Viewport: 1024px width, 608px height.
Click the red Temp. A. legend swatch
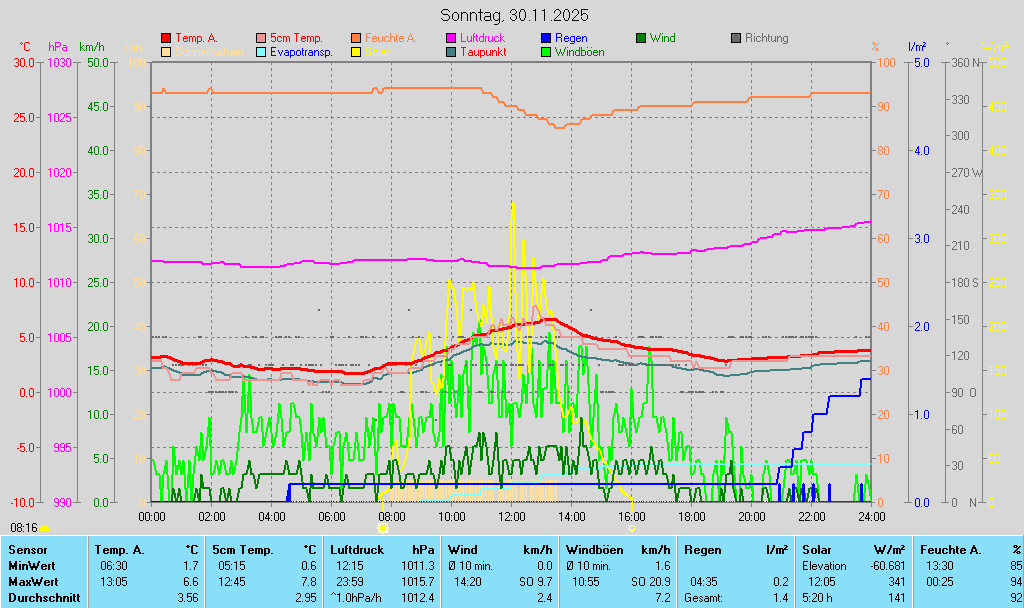click(x=166, y=38)
